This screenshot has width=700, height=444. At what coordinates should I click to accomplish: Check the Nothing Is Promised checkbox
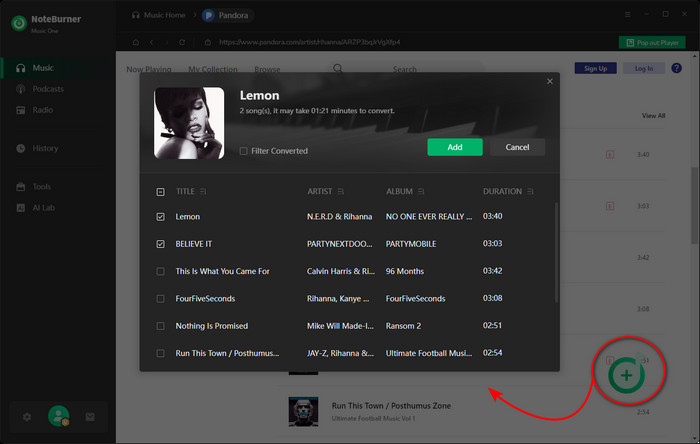(160, 326)
